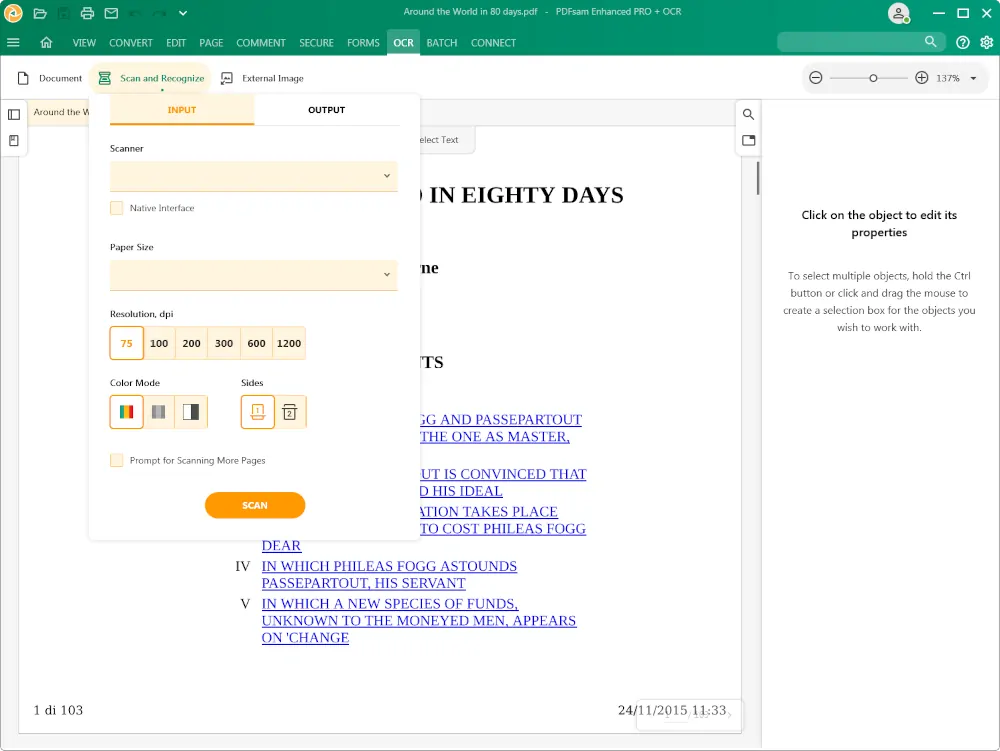This screenshot has width=1000, height=751.
Task: Expand the 137% zoom level dropdown
Action: [973, 78]
